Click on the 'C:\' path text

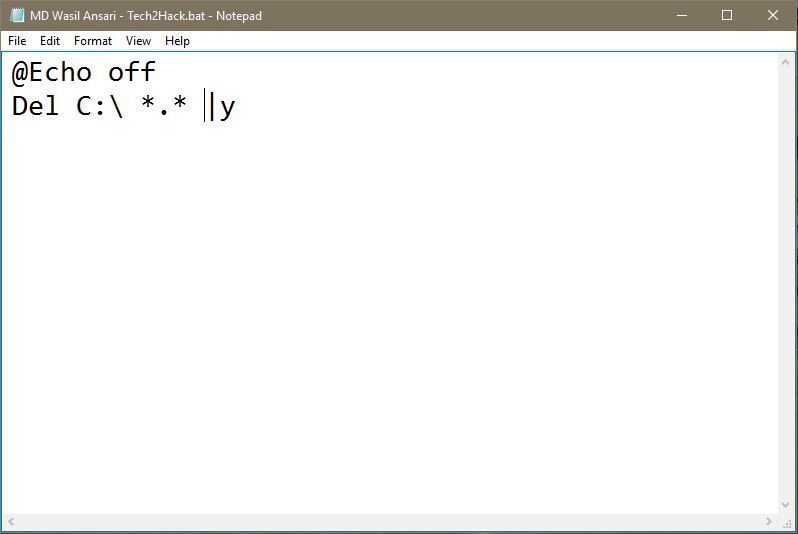click(100, 106)
